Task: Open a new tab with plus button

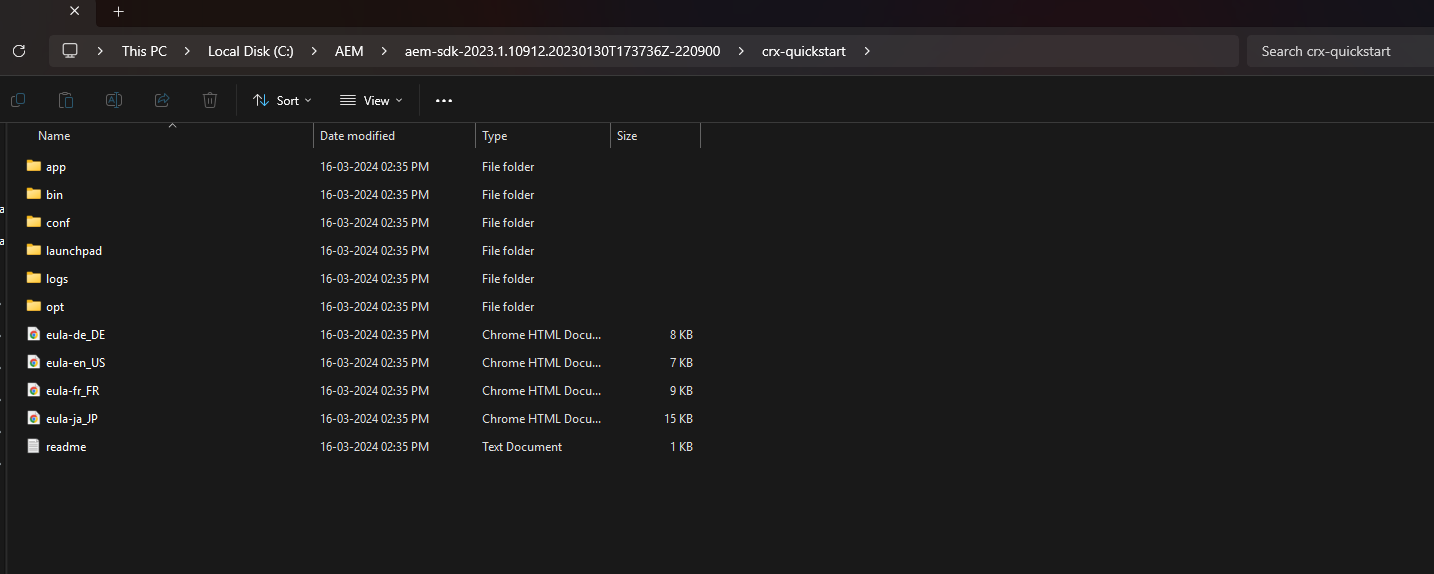Action: coord(118,12)
